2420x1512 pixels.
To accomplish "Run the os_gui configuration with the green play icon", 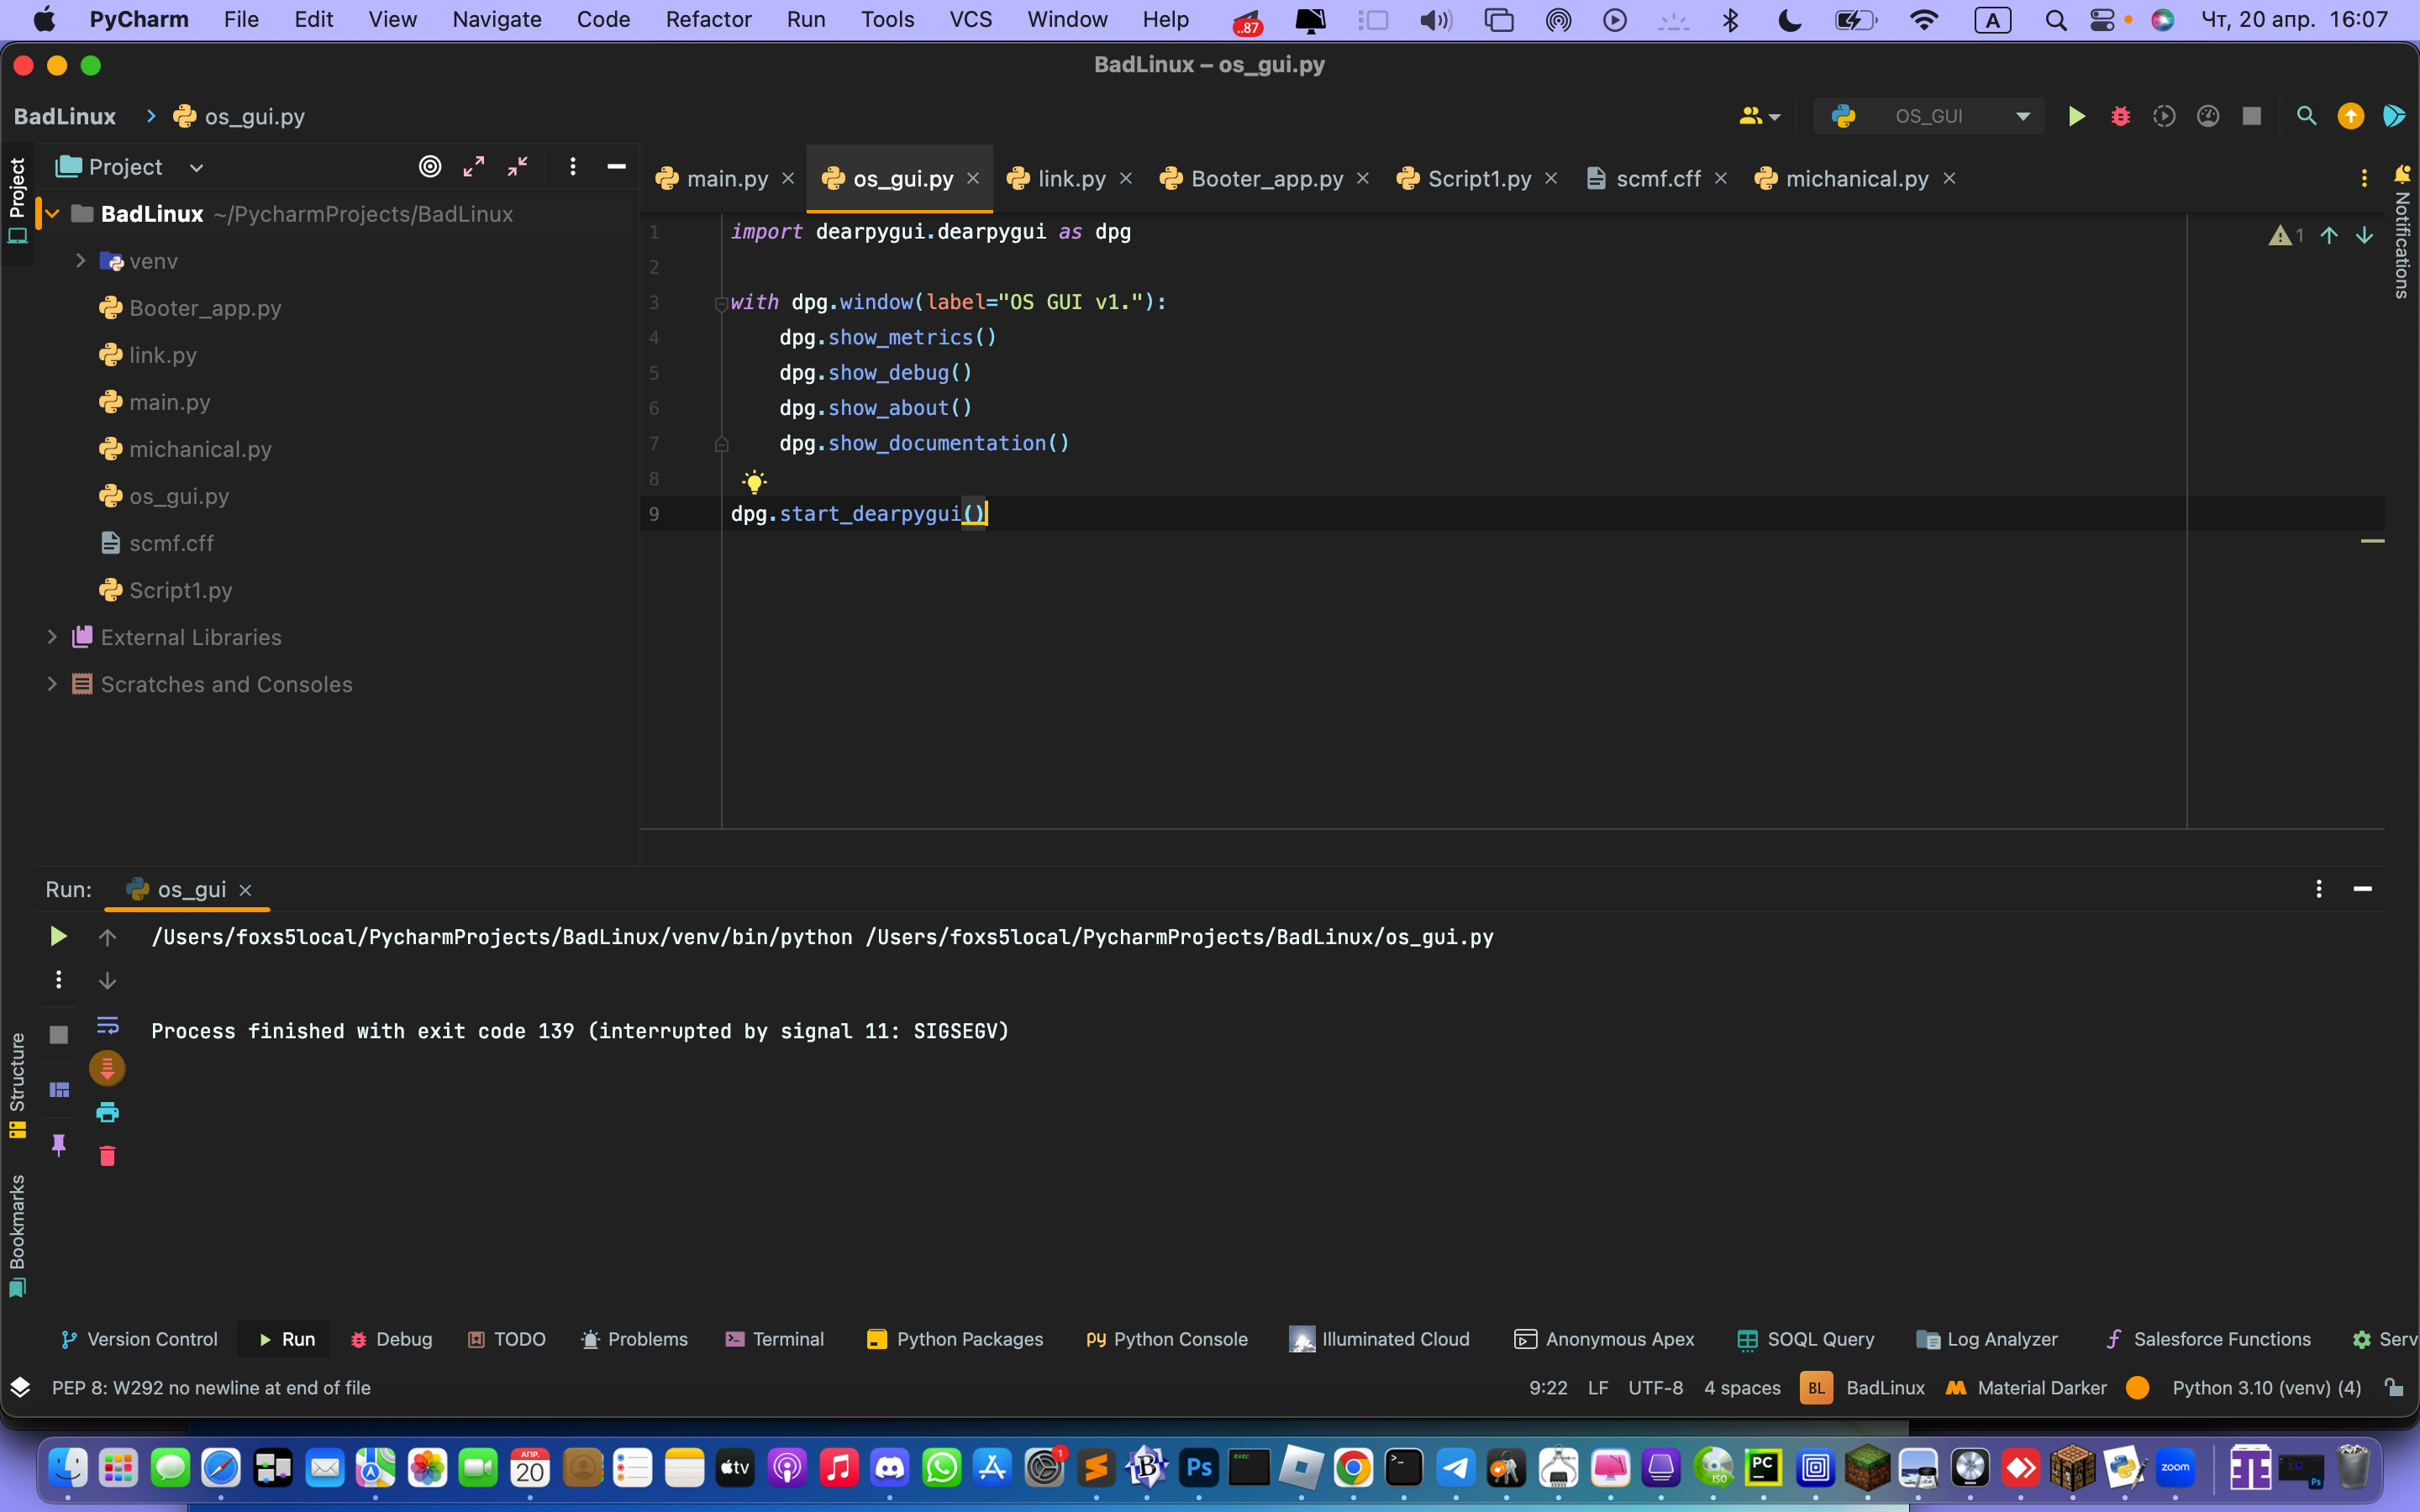I will (x=2076, y=115).
